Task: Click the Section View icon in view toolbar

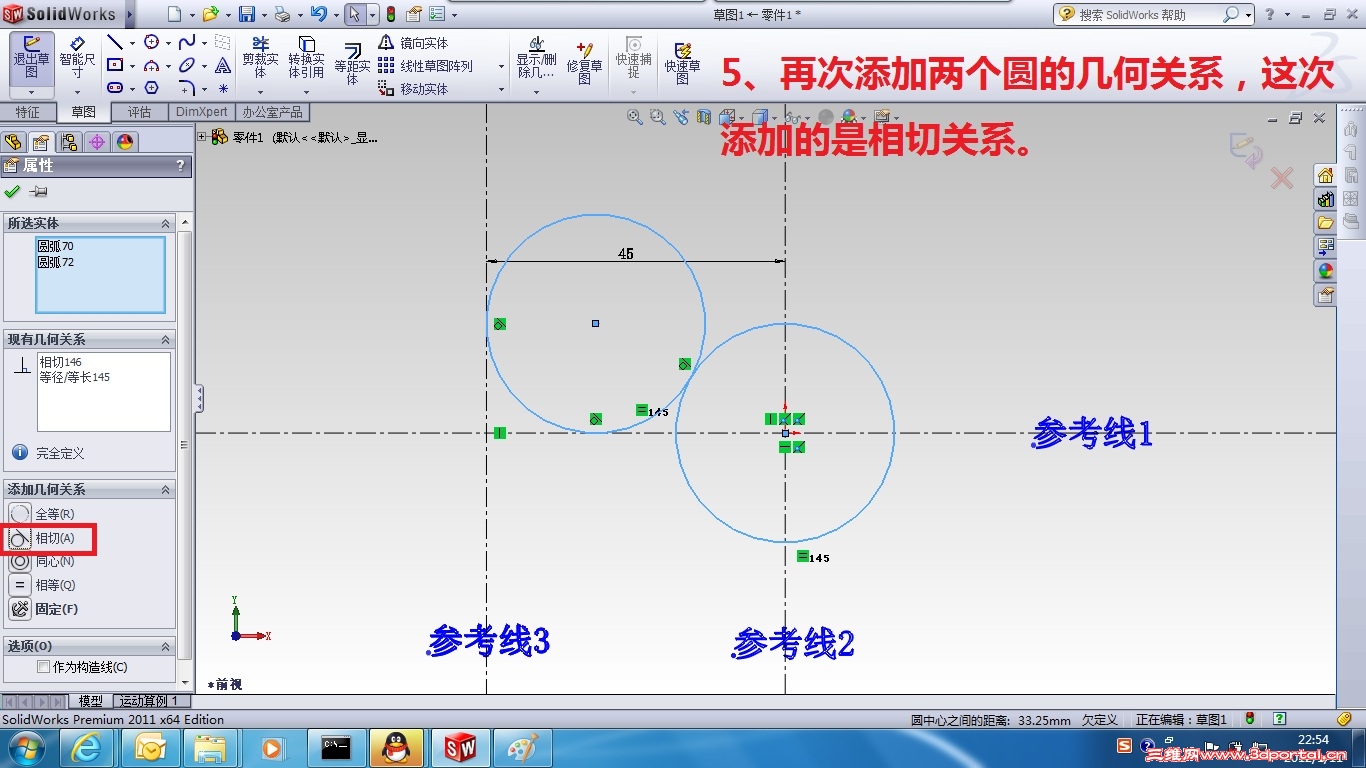Action: [x=704, y=117]
